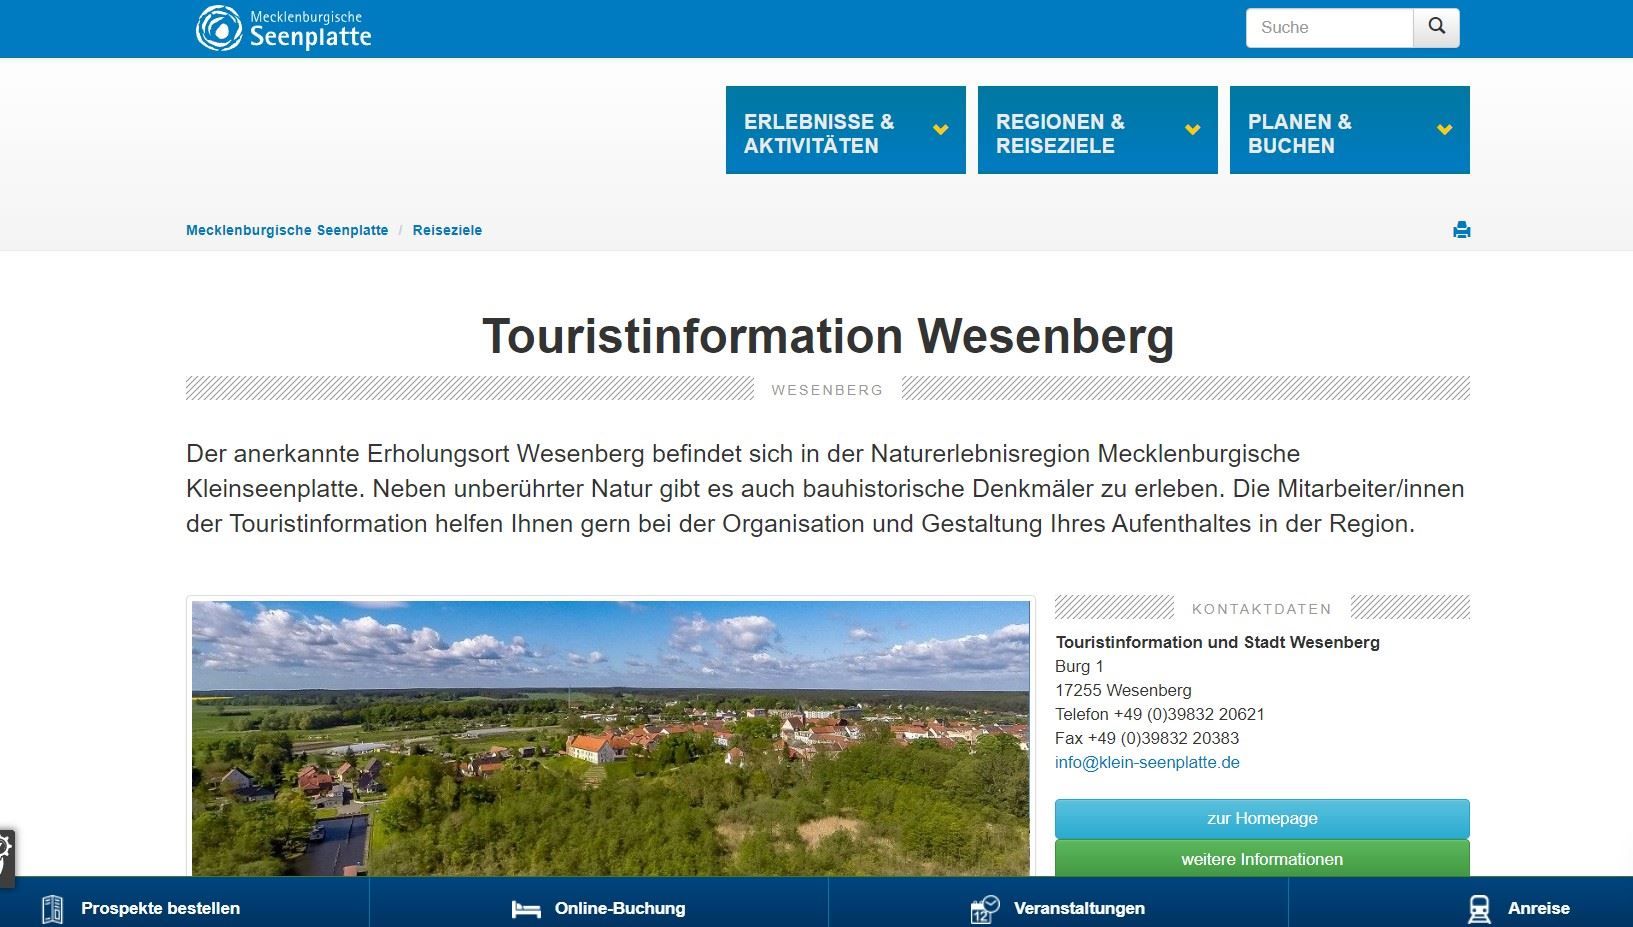Open the Wesenberg aerial photo
Screen dimensions: 1633x927
(x=610, y=738)
